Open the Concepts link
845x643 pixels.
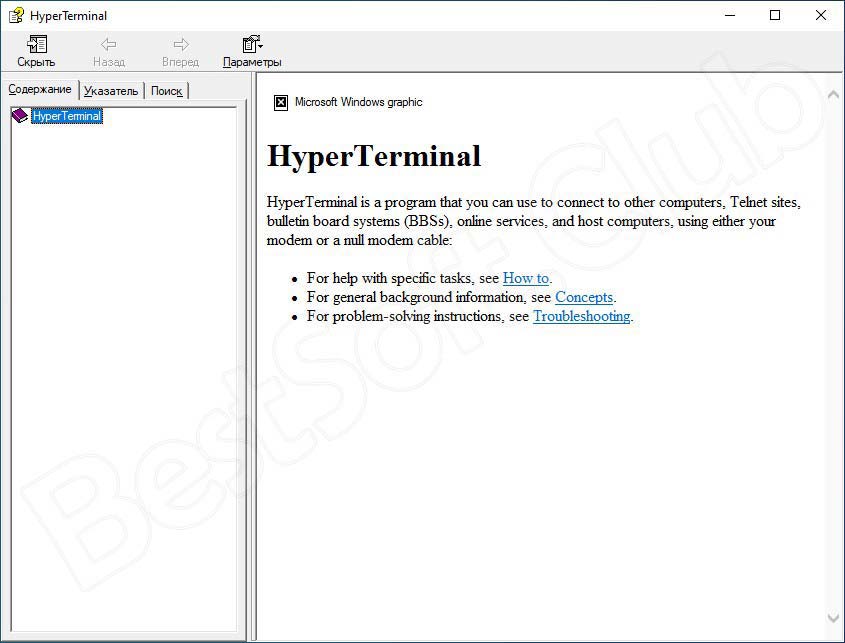click(x=584, y=297)
